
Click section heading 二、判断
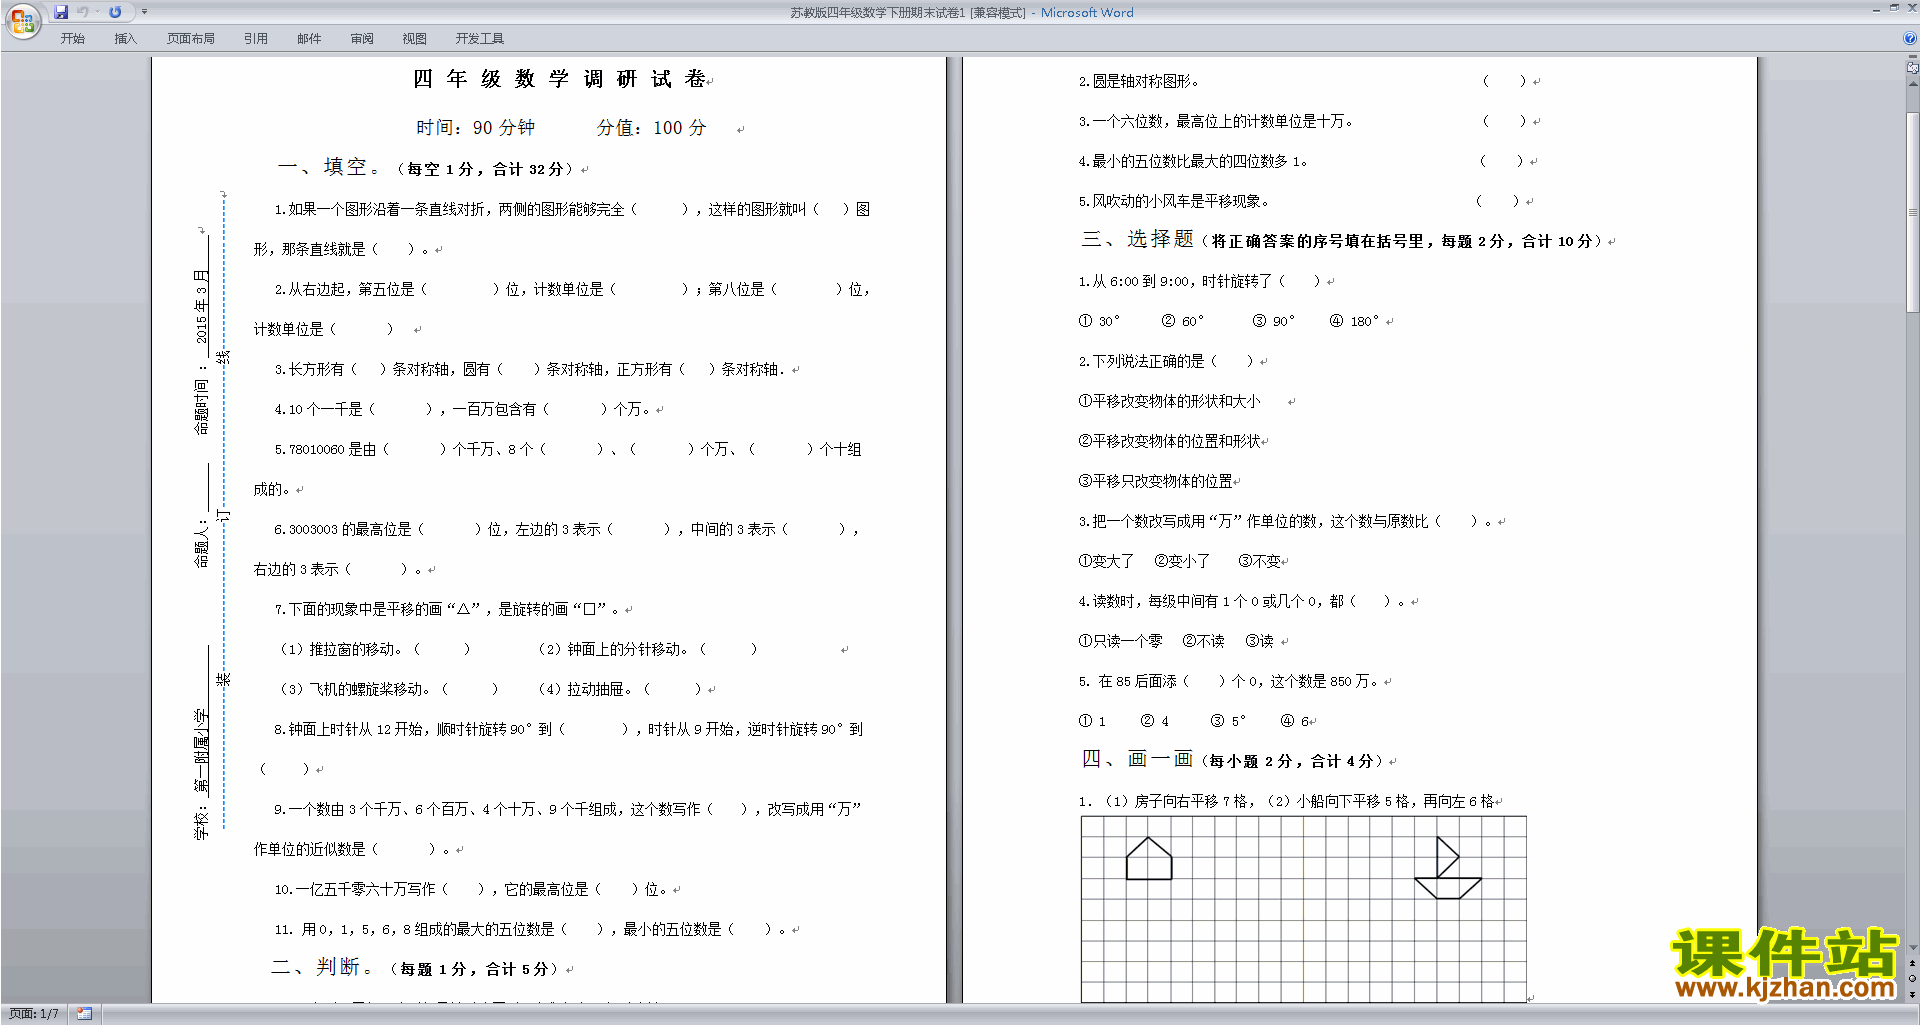[x=323, y=967]
